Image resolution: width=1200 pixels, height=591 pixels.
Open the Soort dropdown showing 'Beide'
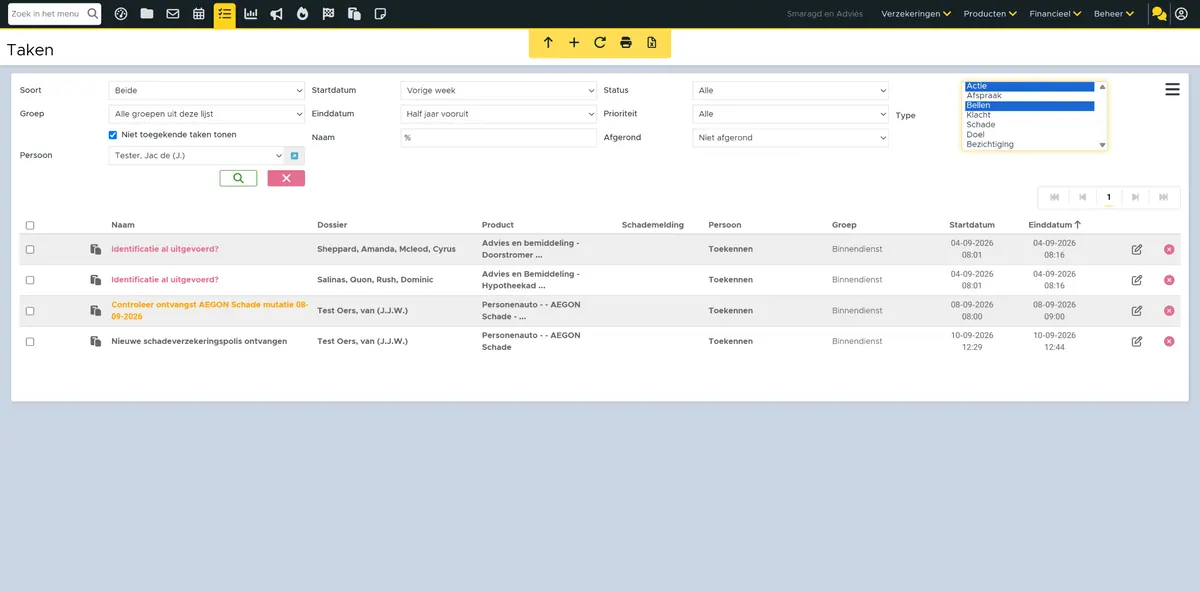coord(206,91)
